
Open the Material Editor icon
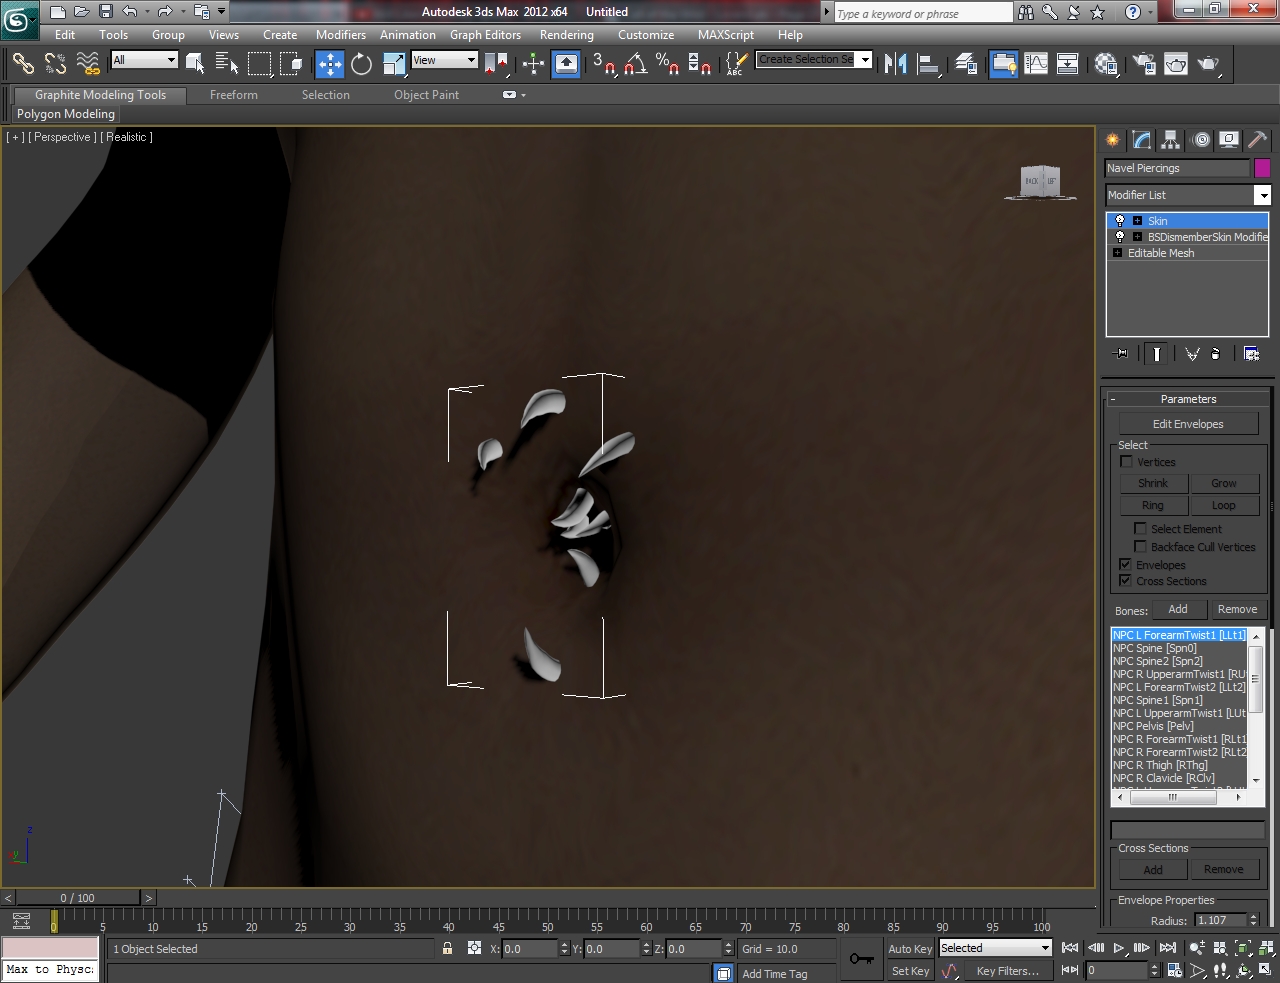tap(1105, 64)
